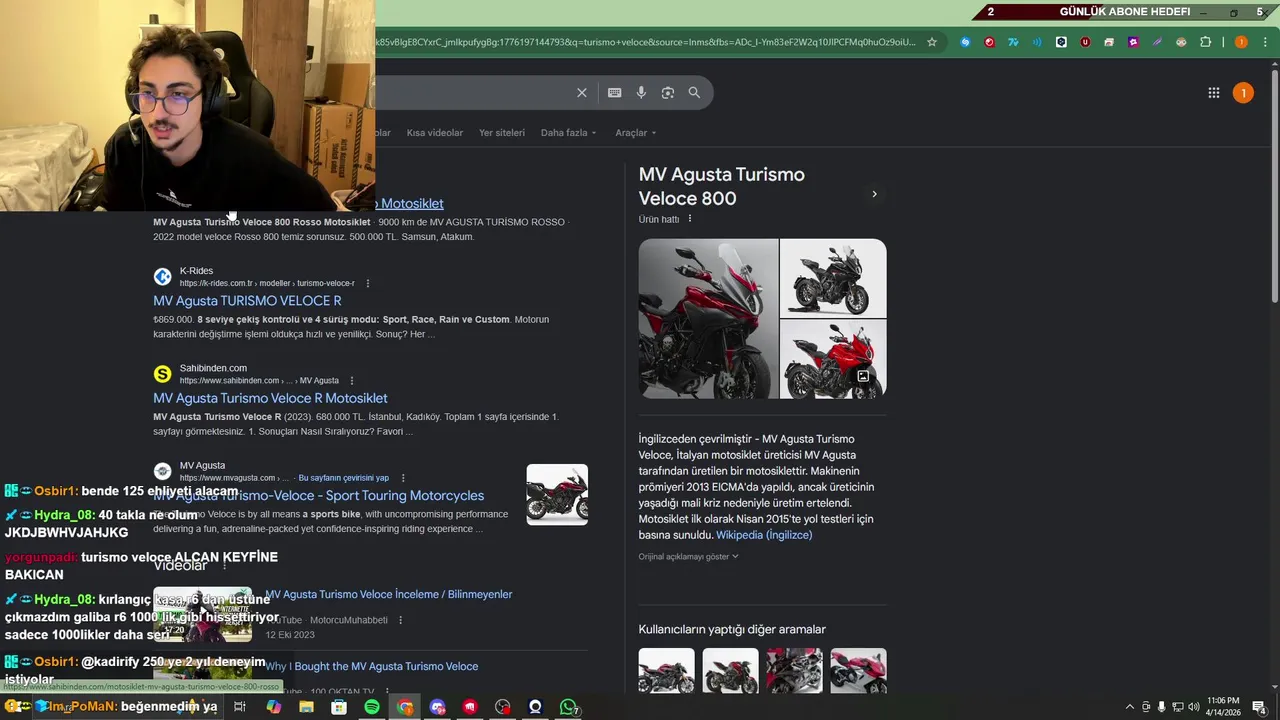This screenshot has width=1280, height=720.
Task: Expand Orijinal açıklamayı göster
Action: coord(688,557)
